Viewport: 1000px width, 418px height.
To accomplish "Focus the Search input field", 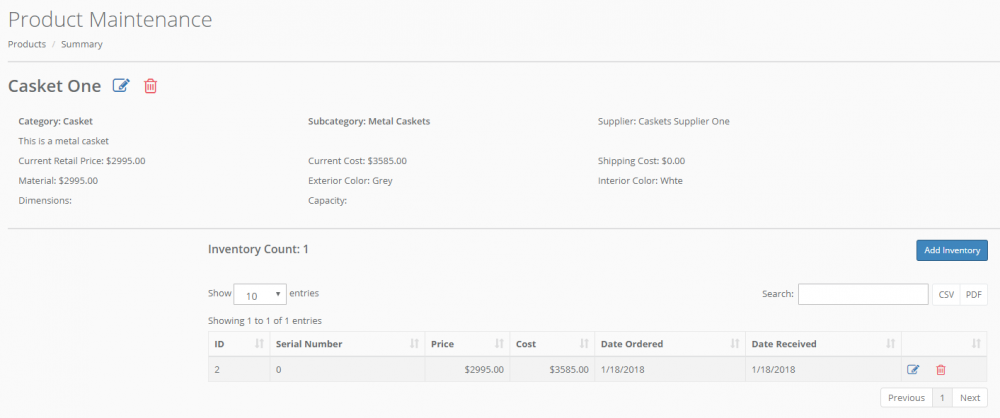I will click(x=862, y=294).
